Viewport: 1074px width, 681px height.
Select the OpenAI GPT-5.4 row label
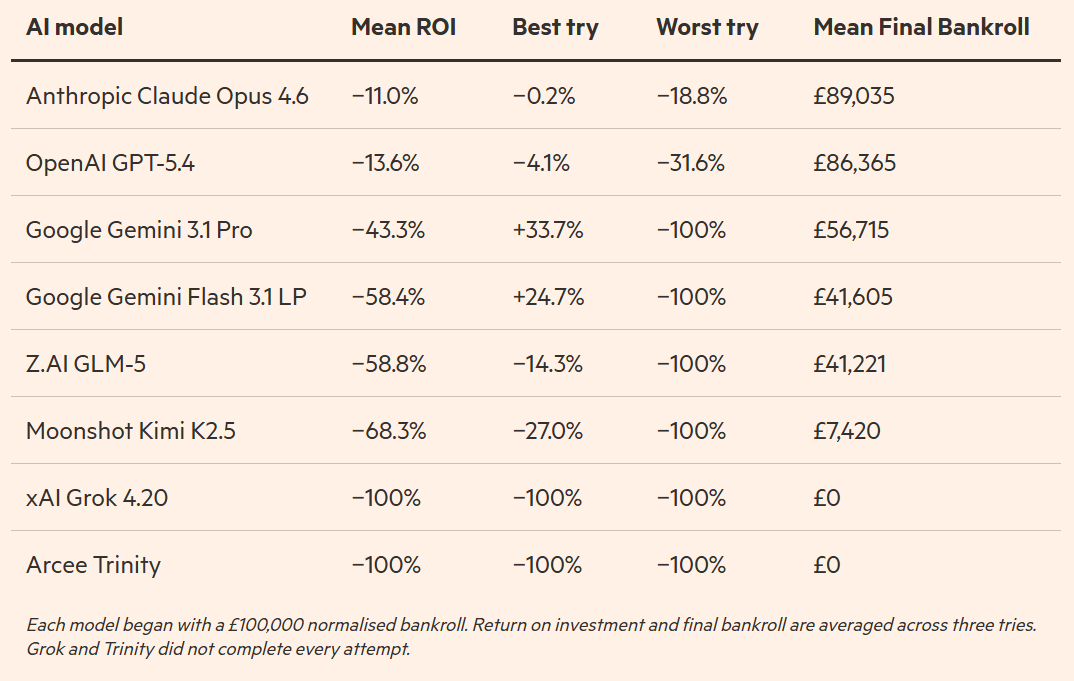110,163
